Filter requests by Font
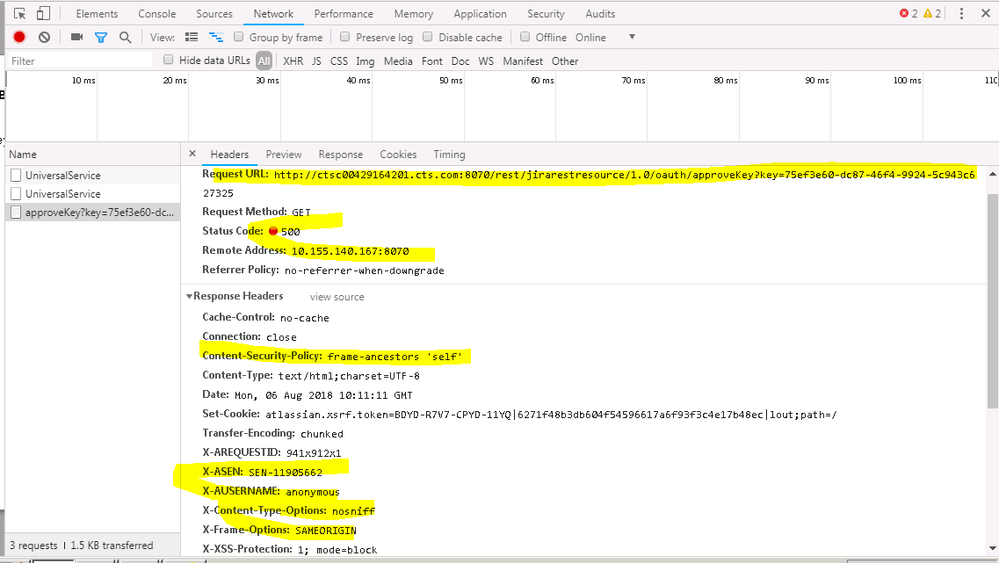The image size is (999, 563). (x=432, y=61)
